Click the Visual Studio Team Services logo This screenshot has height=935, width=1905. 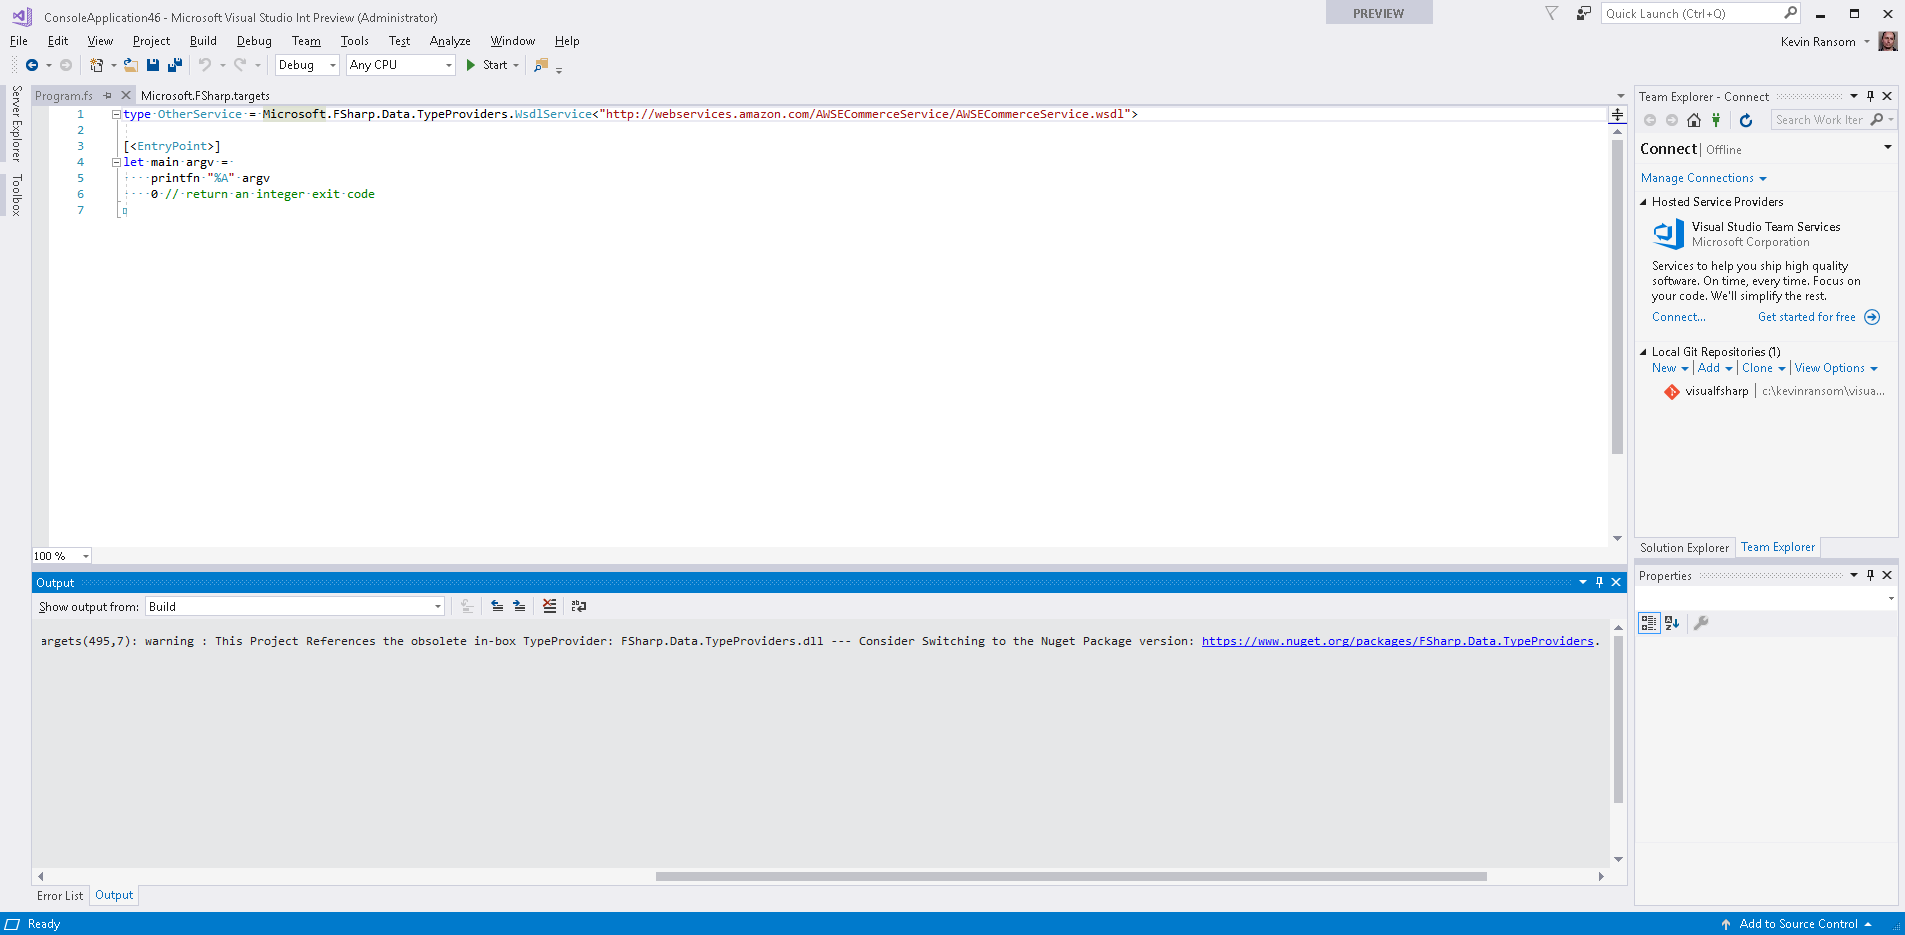click(1668, 234)
